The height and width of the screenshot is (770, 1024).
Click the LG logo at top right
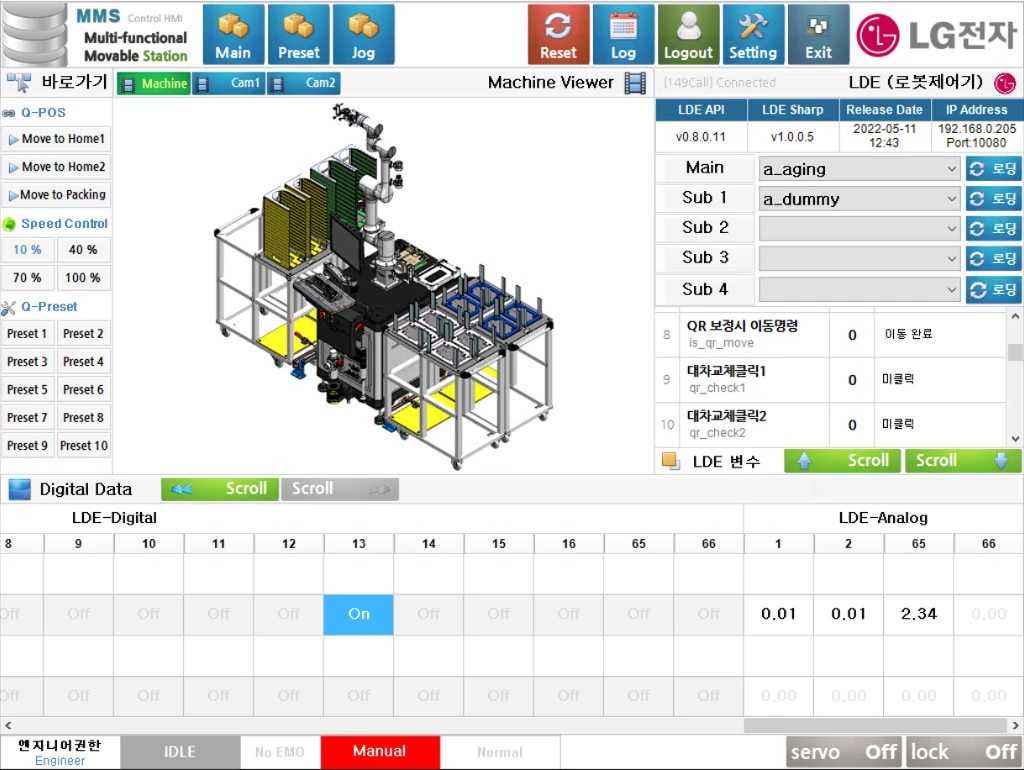coord(936,35)
